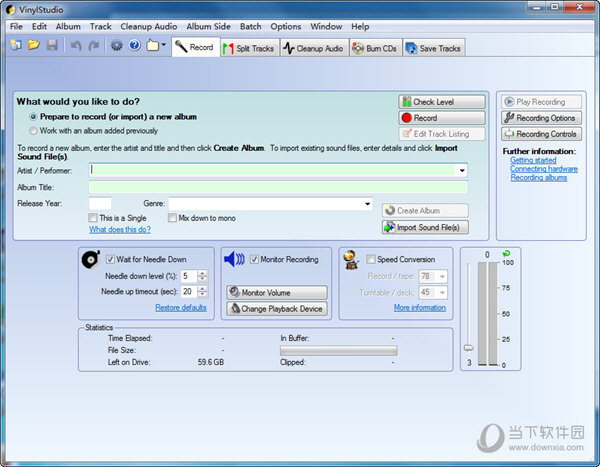600x467 pixels.
Task: Switch to the Split Tracks tab
Action: [250, 48]
